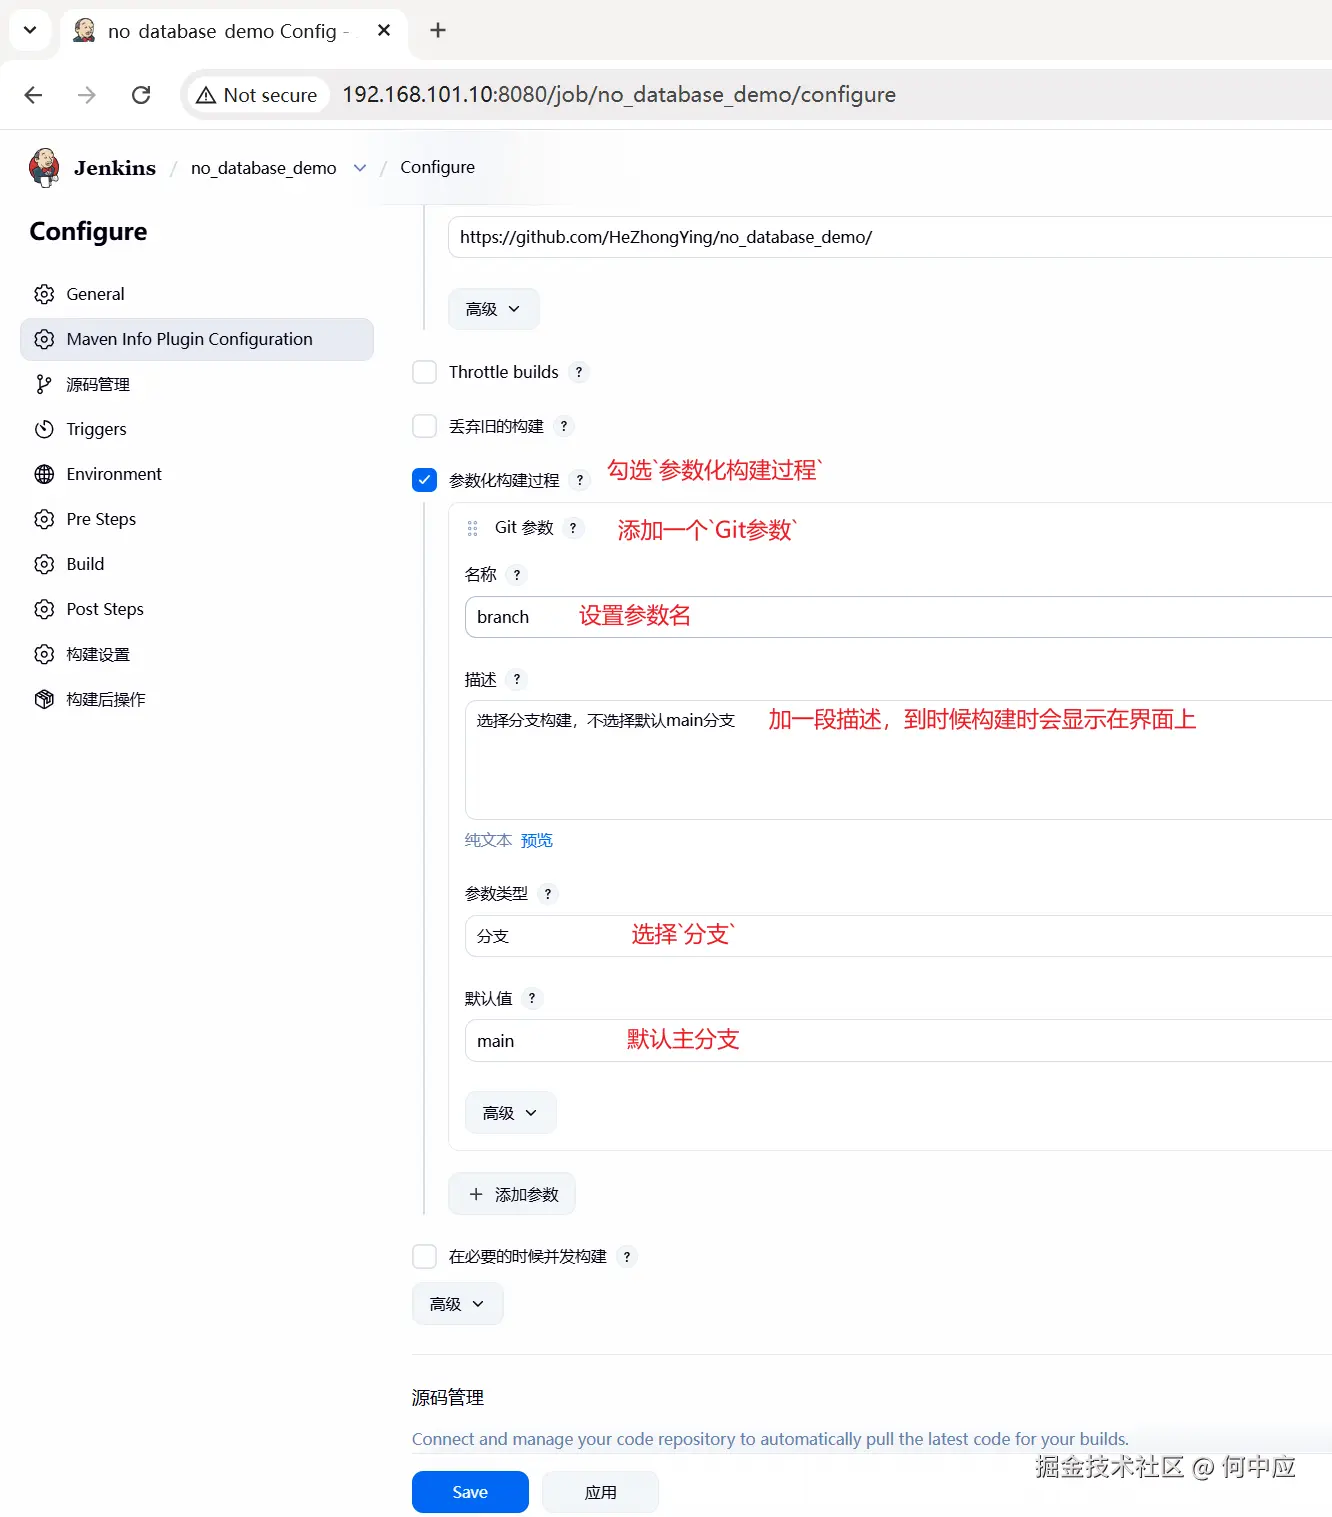Click the drag handle beside Git 参数

471,528
